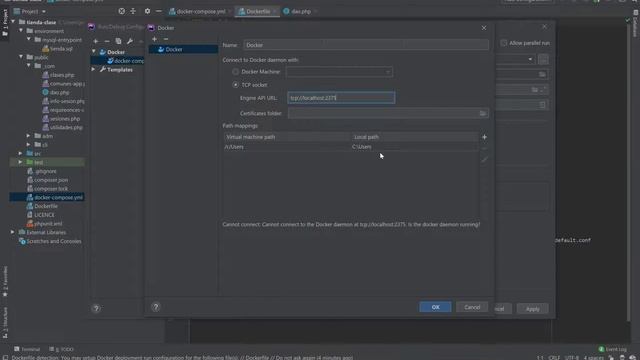
Task: Click the expand/collapse-all icon in Project toolbar
Action: [x=133, y=11]
